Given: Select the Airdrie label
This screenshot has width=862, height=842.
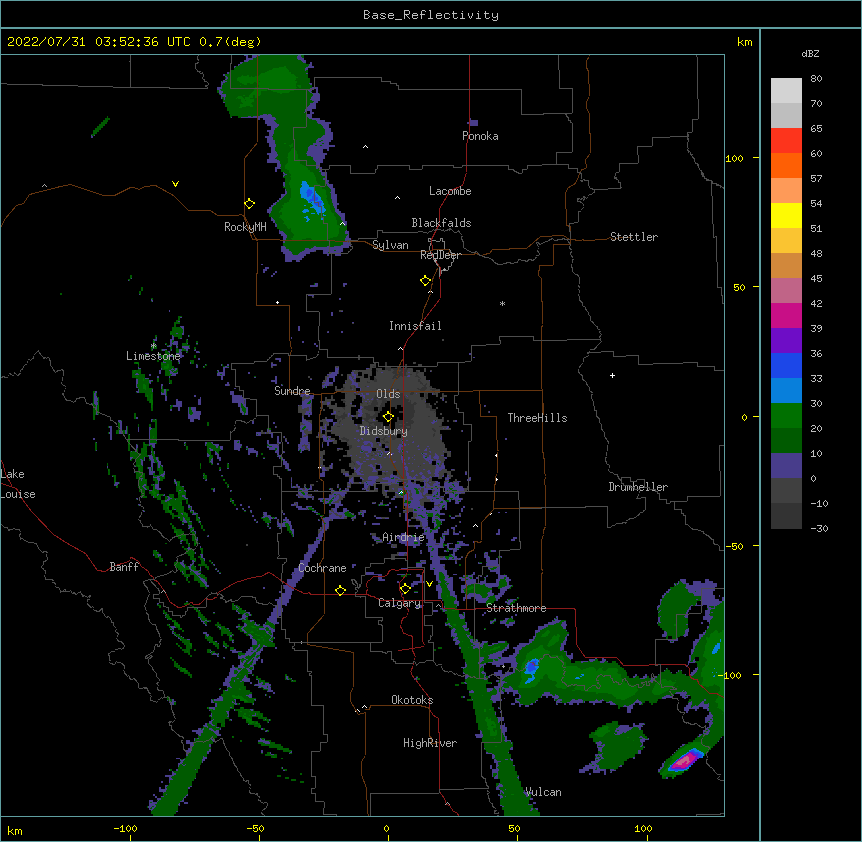Looking at the screenshot, I should coord(404,537).
